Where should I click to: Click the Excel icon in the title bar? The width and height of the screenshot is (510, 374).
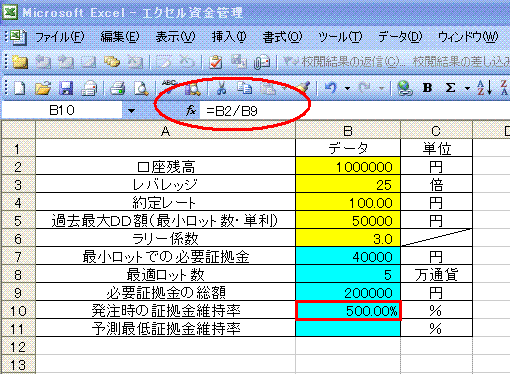coord(10,13)
